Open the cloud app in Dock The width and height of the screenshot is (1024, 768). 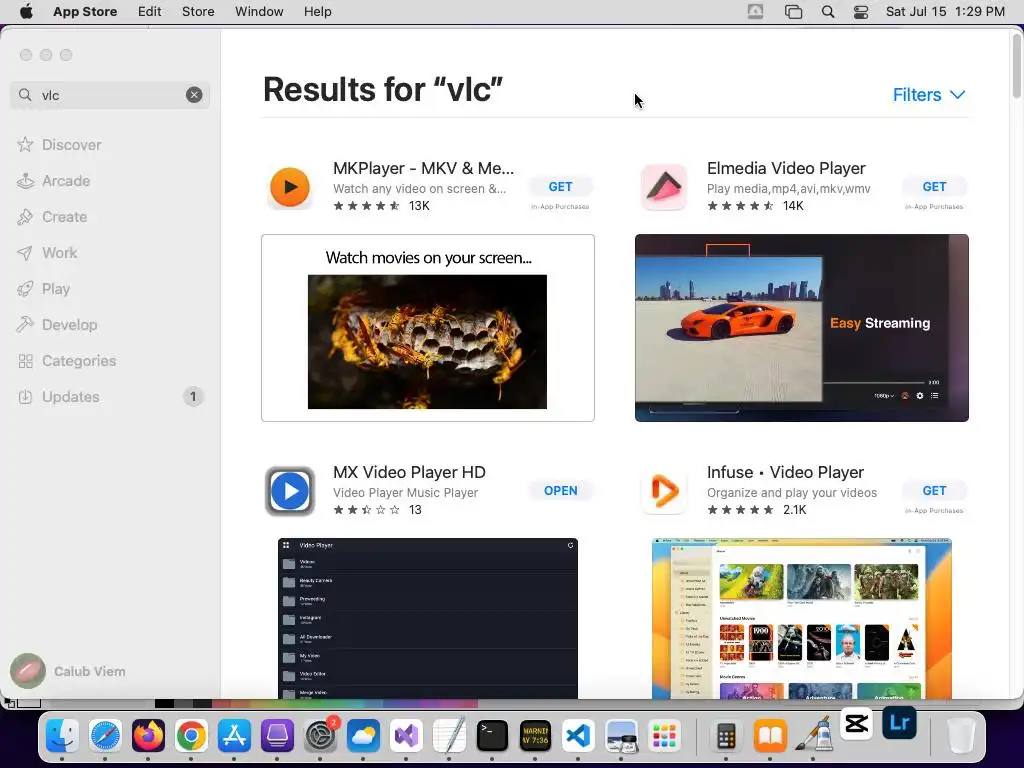(363, 737)
